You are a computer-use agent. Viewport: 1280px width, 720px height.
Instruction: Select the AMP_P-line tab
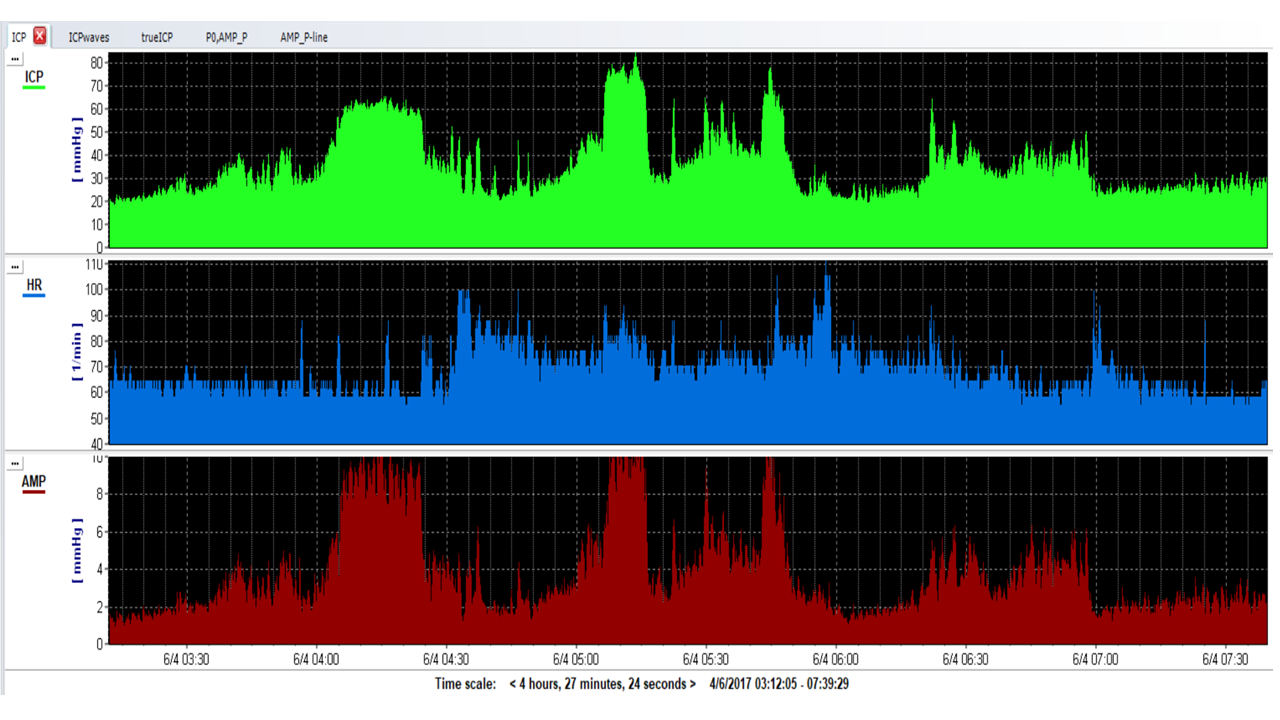(304, 38)
